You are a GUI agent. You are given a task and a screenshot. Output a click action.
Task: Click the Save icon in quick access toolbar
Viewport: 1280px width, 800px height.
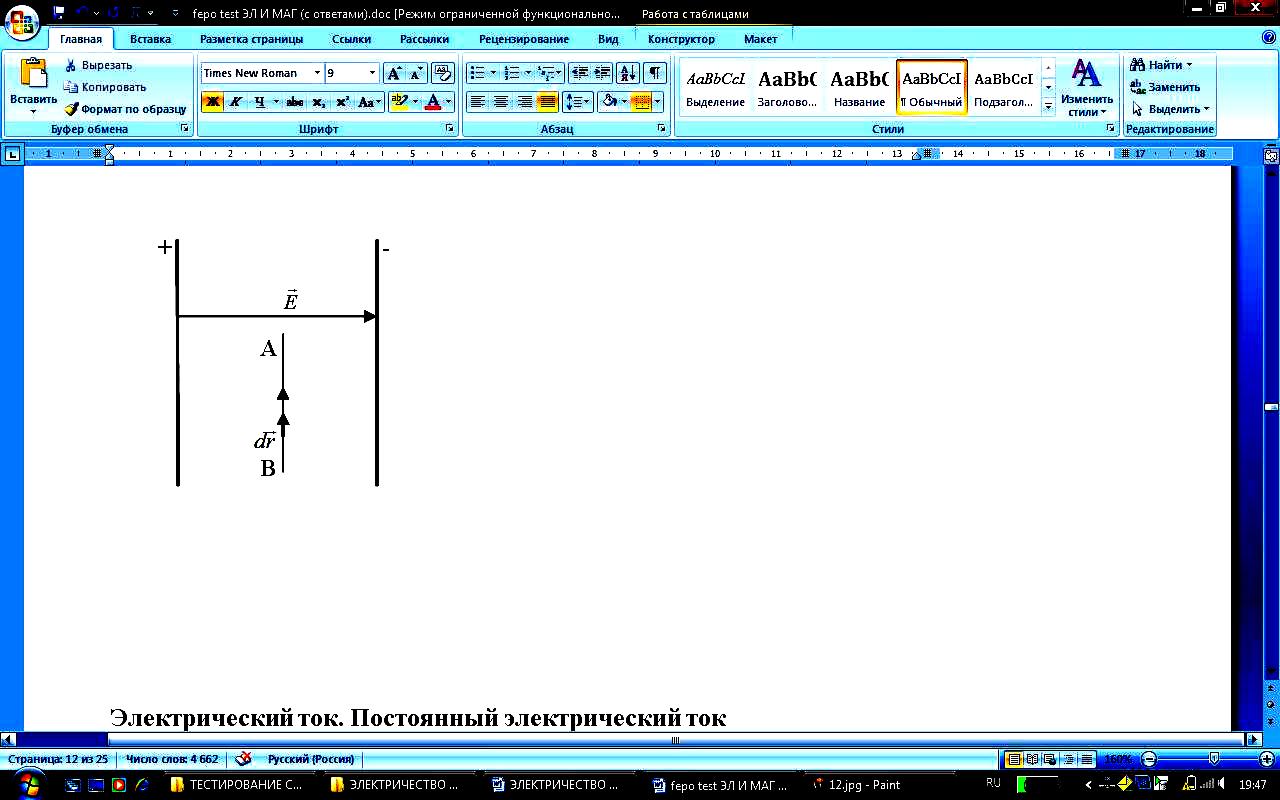click(x=59, y=12)
